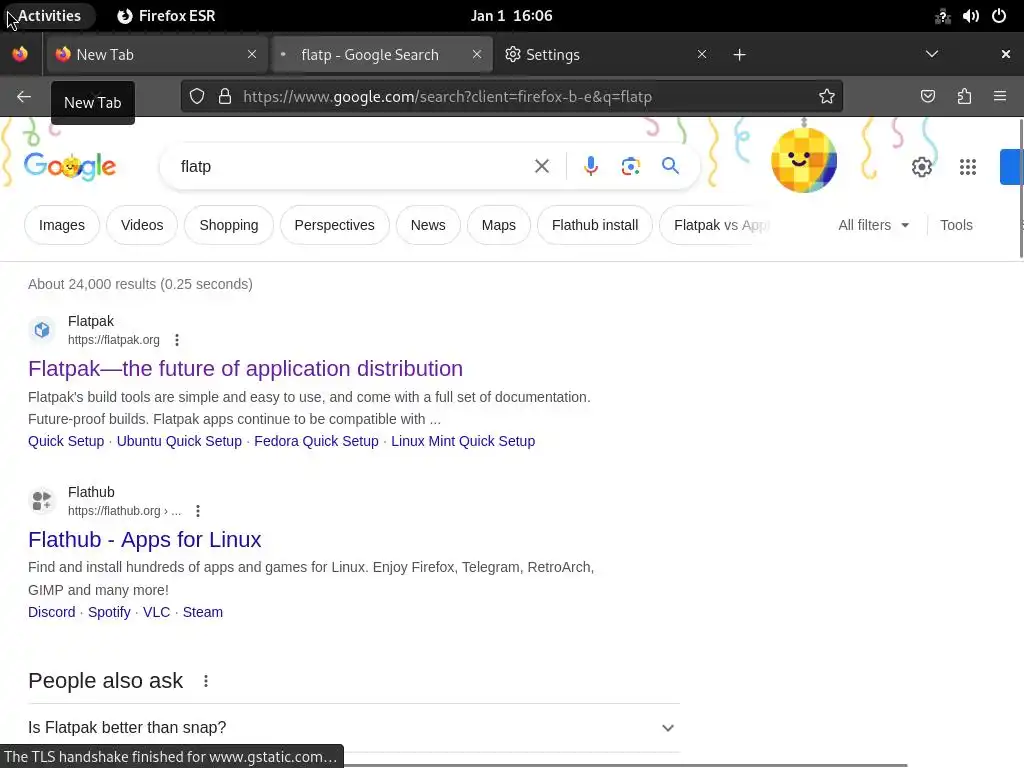Open the Activities overview
1024x768 pixels.
49,16
